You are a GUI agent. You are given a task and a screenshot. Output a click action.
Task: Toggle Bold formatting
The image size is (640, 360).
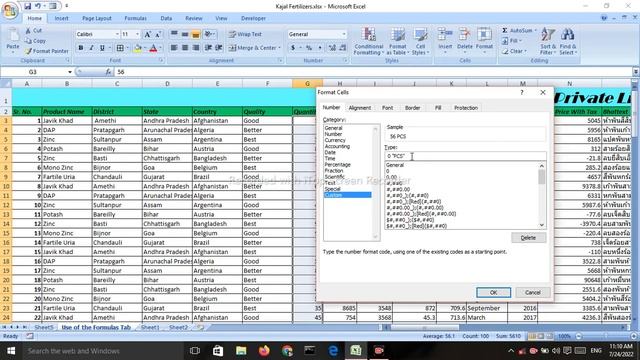(x=80, y=48)
